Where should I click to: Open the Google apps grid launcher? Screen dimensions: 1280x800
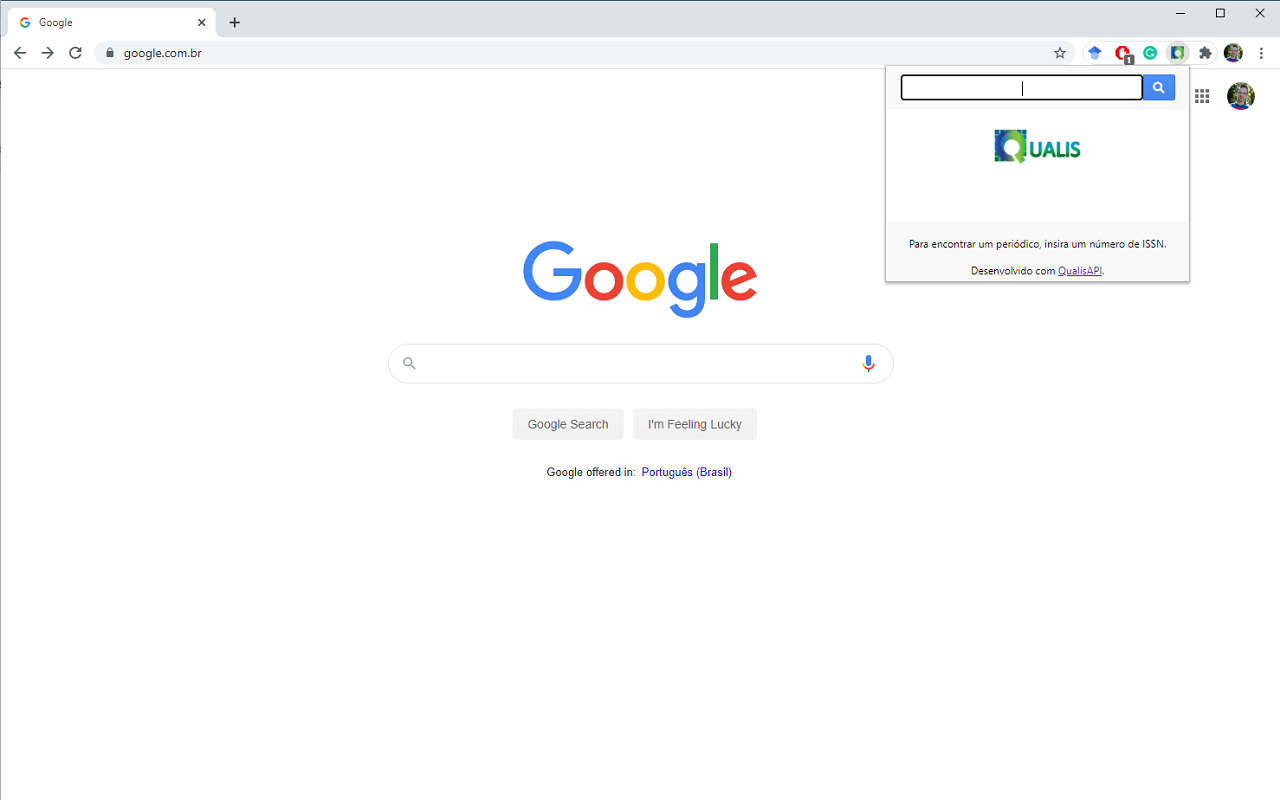pyautogui.click(x=1201, y=96)
